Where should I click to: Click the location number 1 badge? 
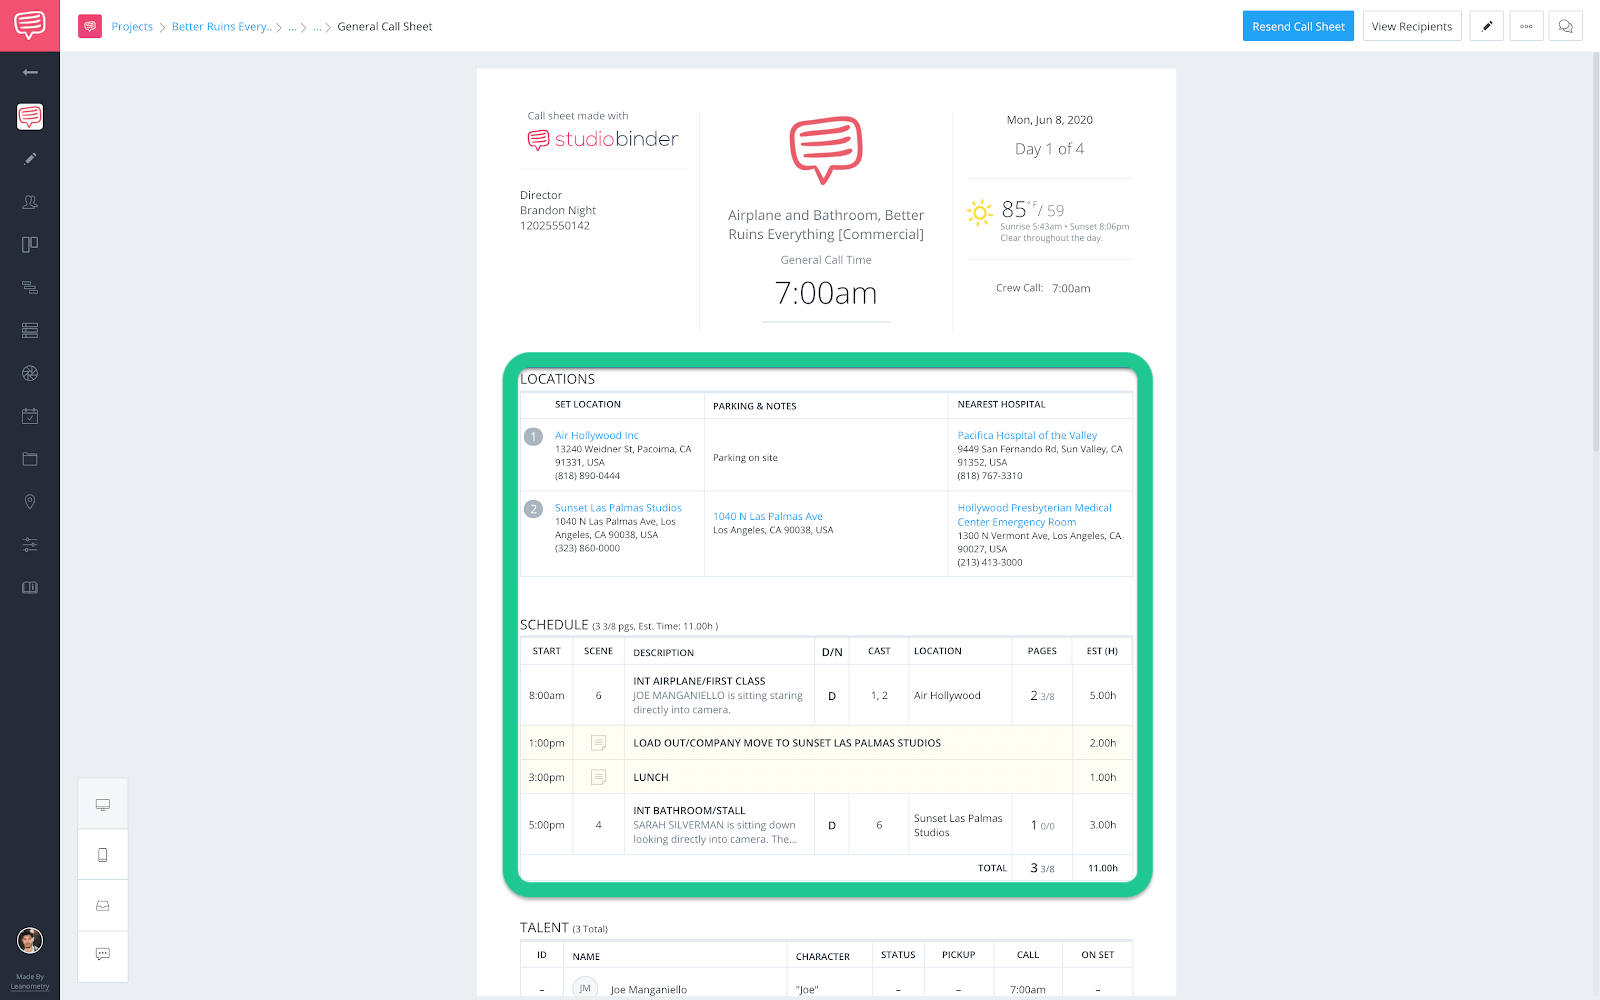534,437
